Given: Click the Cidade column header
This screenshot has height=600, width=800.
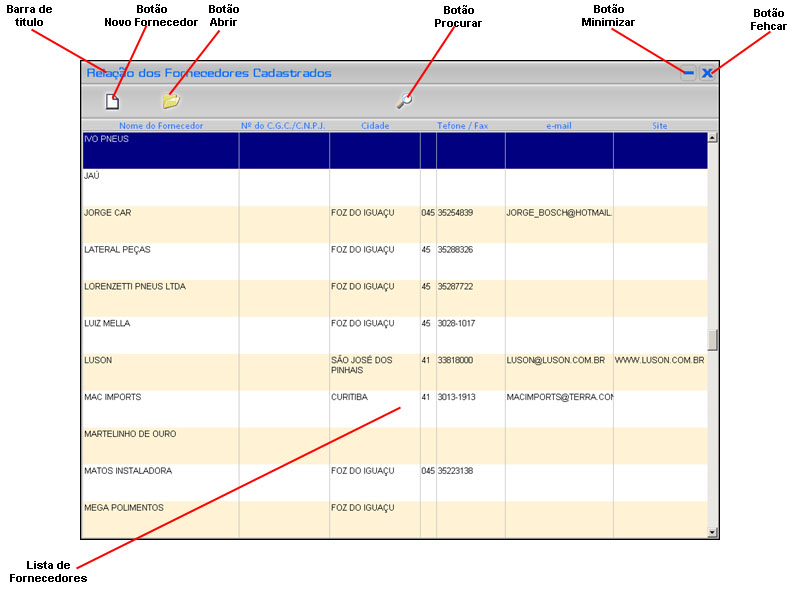Looking at the screenshot, I should [x=375, y=126].
